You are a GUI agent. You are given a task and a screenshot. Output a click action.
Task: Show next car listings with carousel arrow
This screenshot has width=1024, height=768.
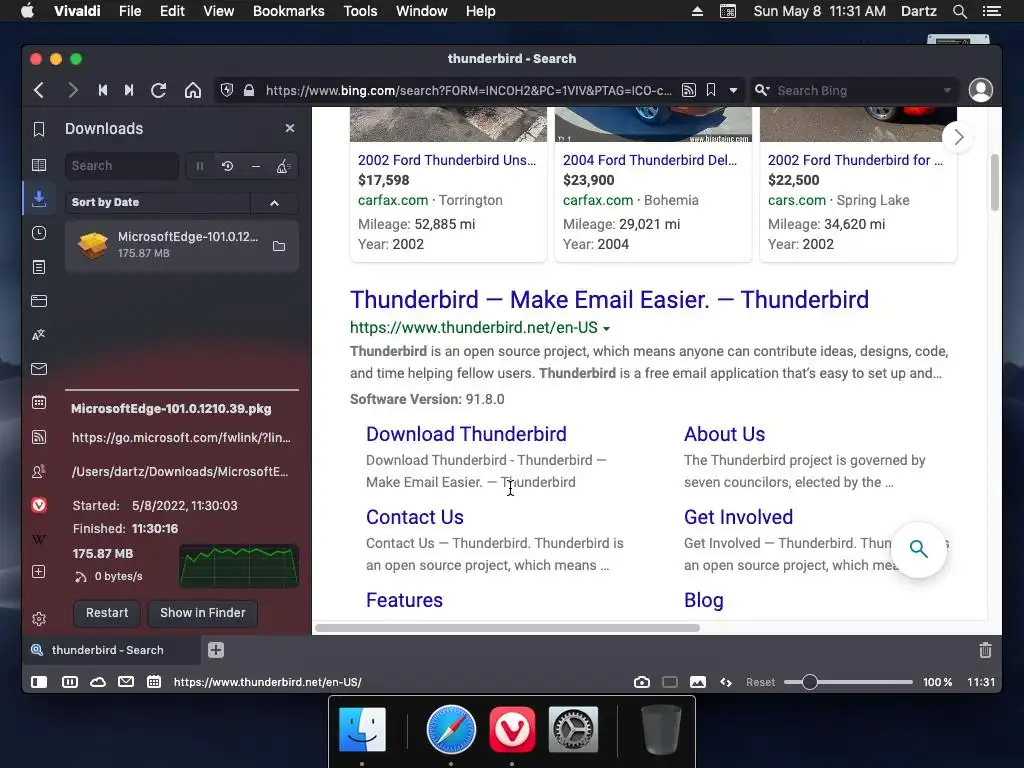tap(958, 137)
